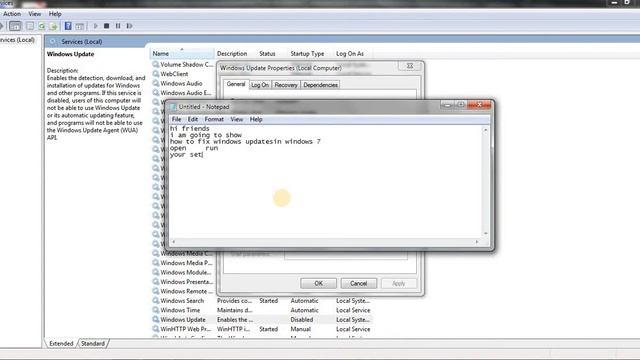Click the Properties toolbar icon in Services
Image resolution: width=640 pixels, height=360 pixels.
pyautogui.click(x=30, y=26)
